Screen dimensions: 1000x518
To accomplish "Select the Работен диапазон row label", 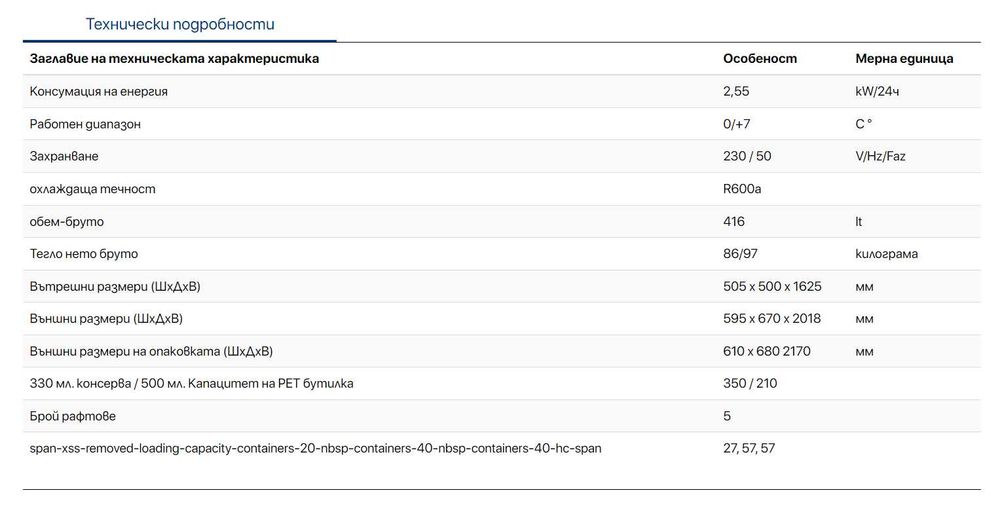I will [x=86, y=124].
